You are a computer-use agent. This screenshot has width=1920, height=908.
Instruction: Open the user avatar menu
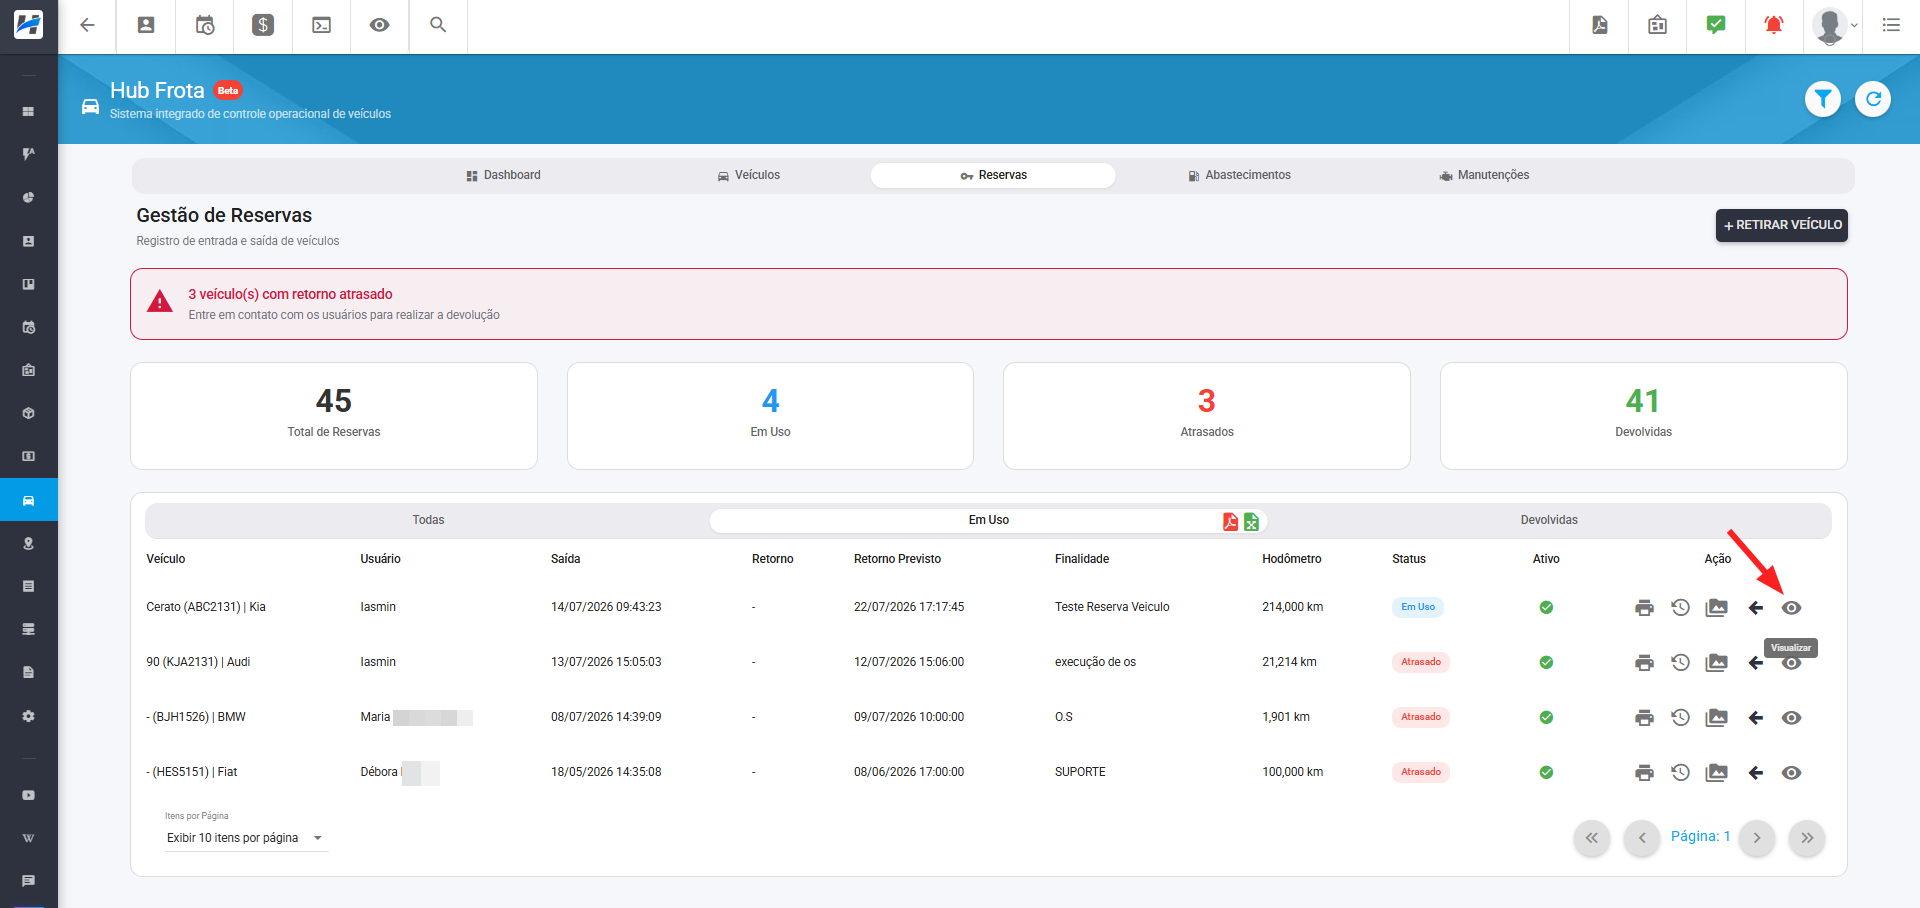pyautogui.click(x=1834, y=26)
